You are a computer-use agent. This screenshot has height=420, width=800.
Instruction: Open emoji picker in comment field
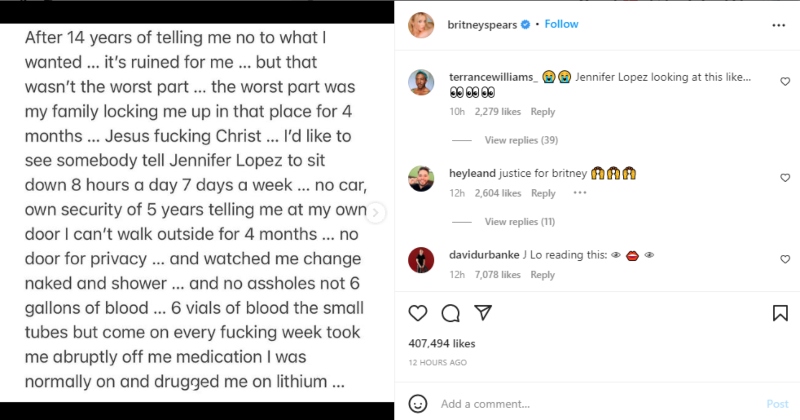tap(420, 404)
